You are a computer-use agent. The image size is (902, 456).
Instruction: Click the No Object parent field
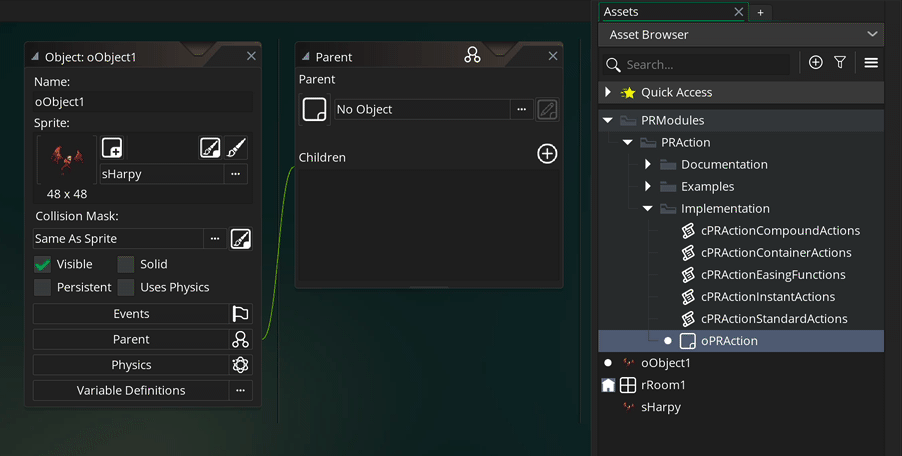(x=422, y=109)
